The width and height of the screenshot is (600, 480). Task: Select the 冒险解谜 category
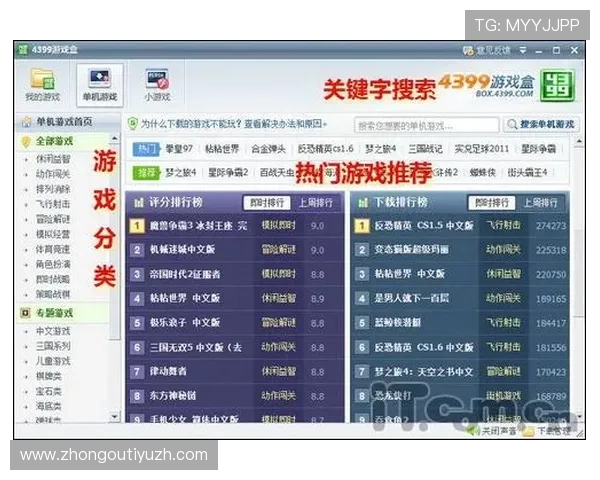click(x=53, y=219)
